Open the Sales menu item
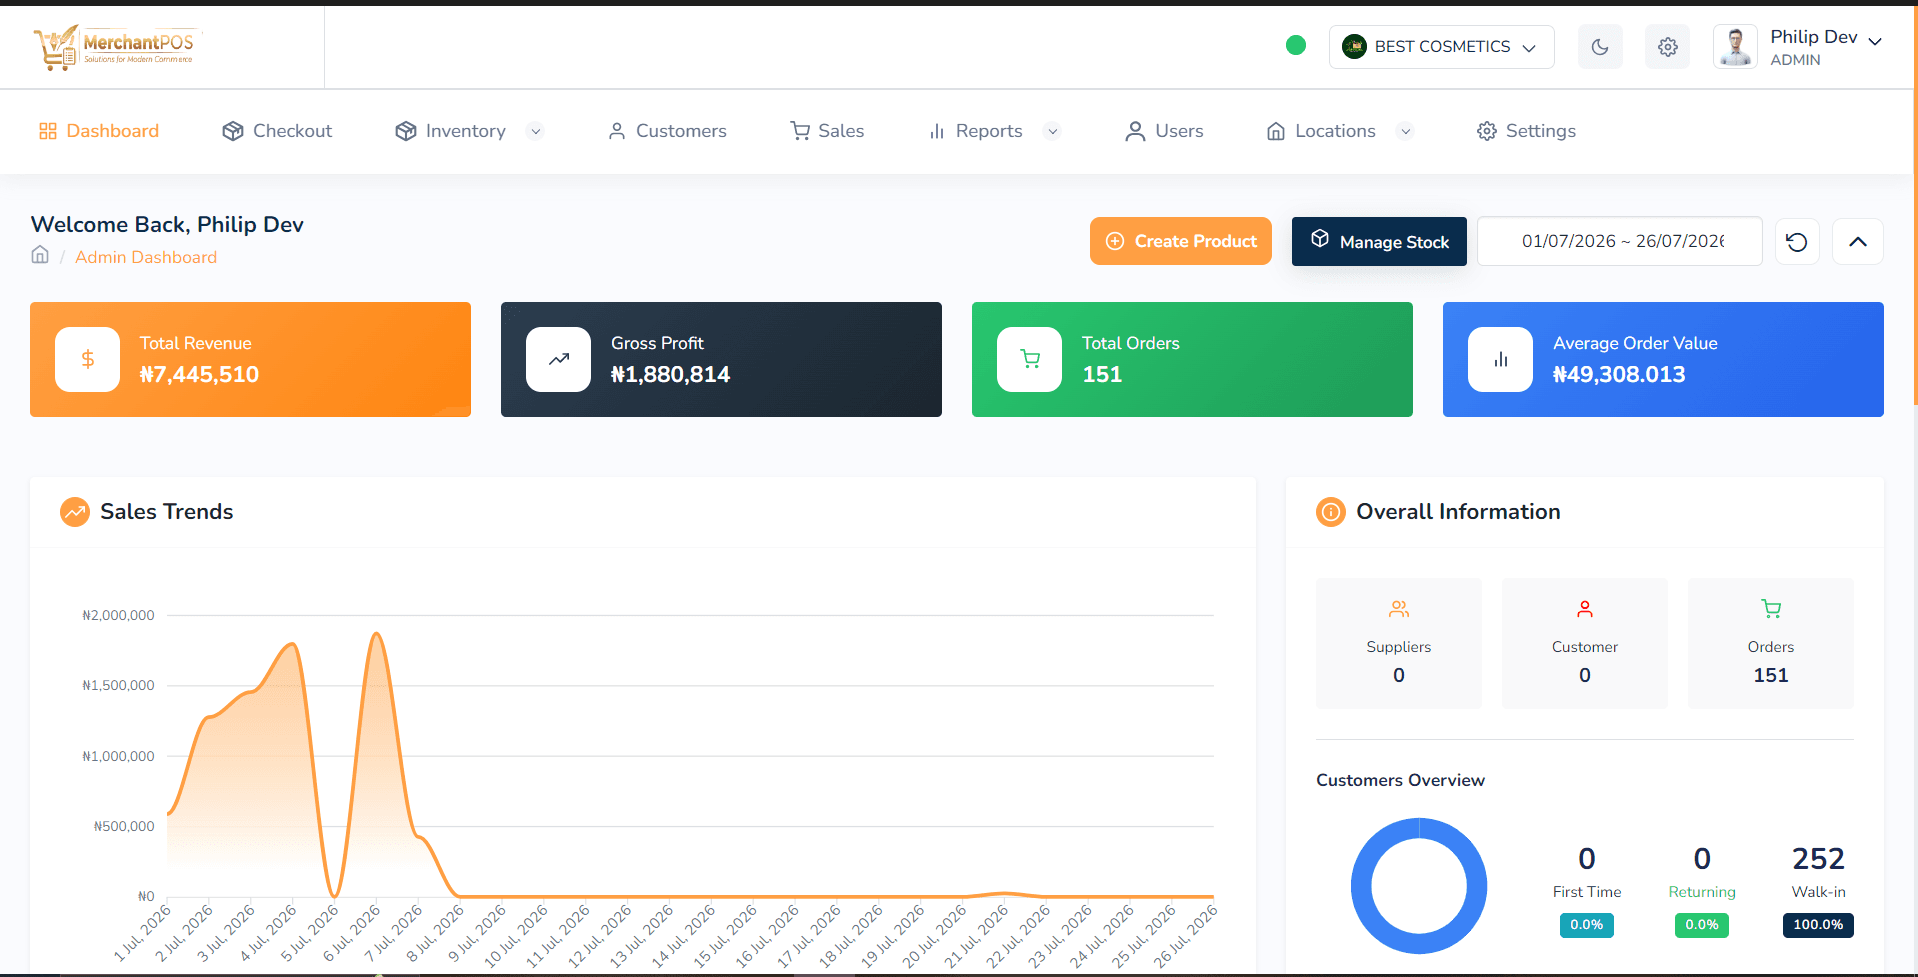1918x977 pixels. pyautogui.click(x=827, y=131)
